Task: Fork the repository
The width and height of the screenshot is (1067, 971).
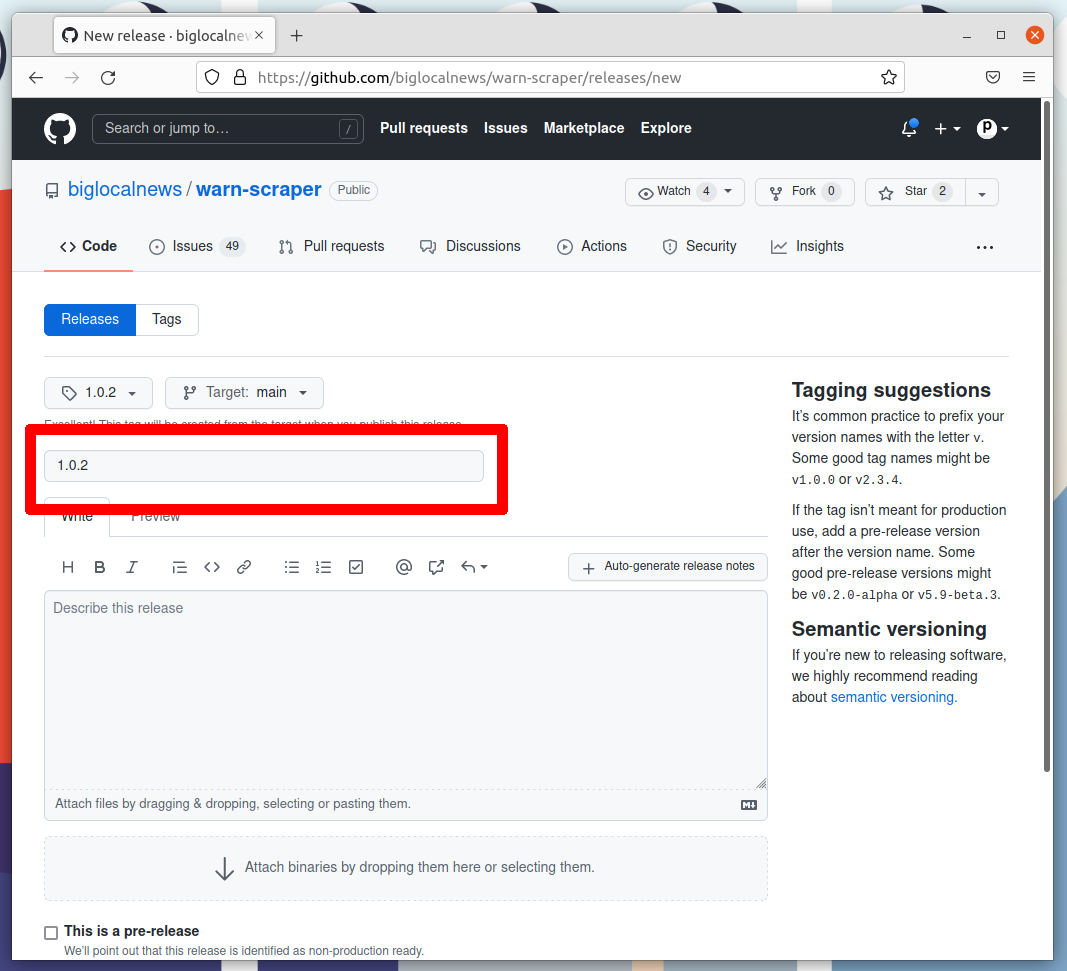Action: [804, 192]
